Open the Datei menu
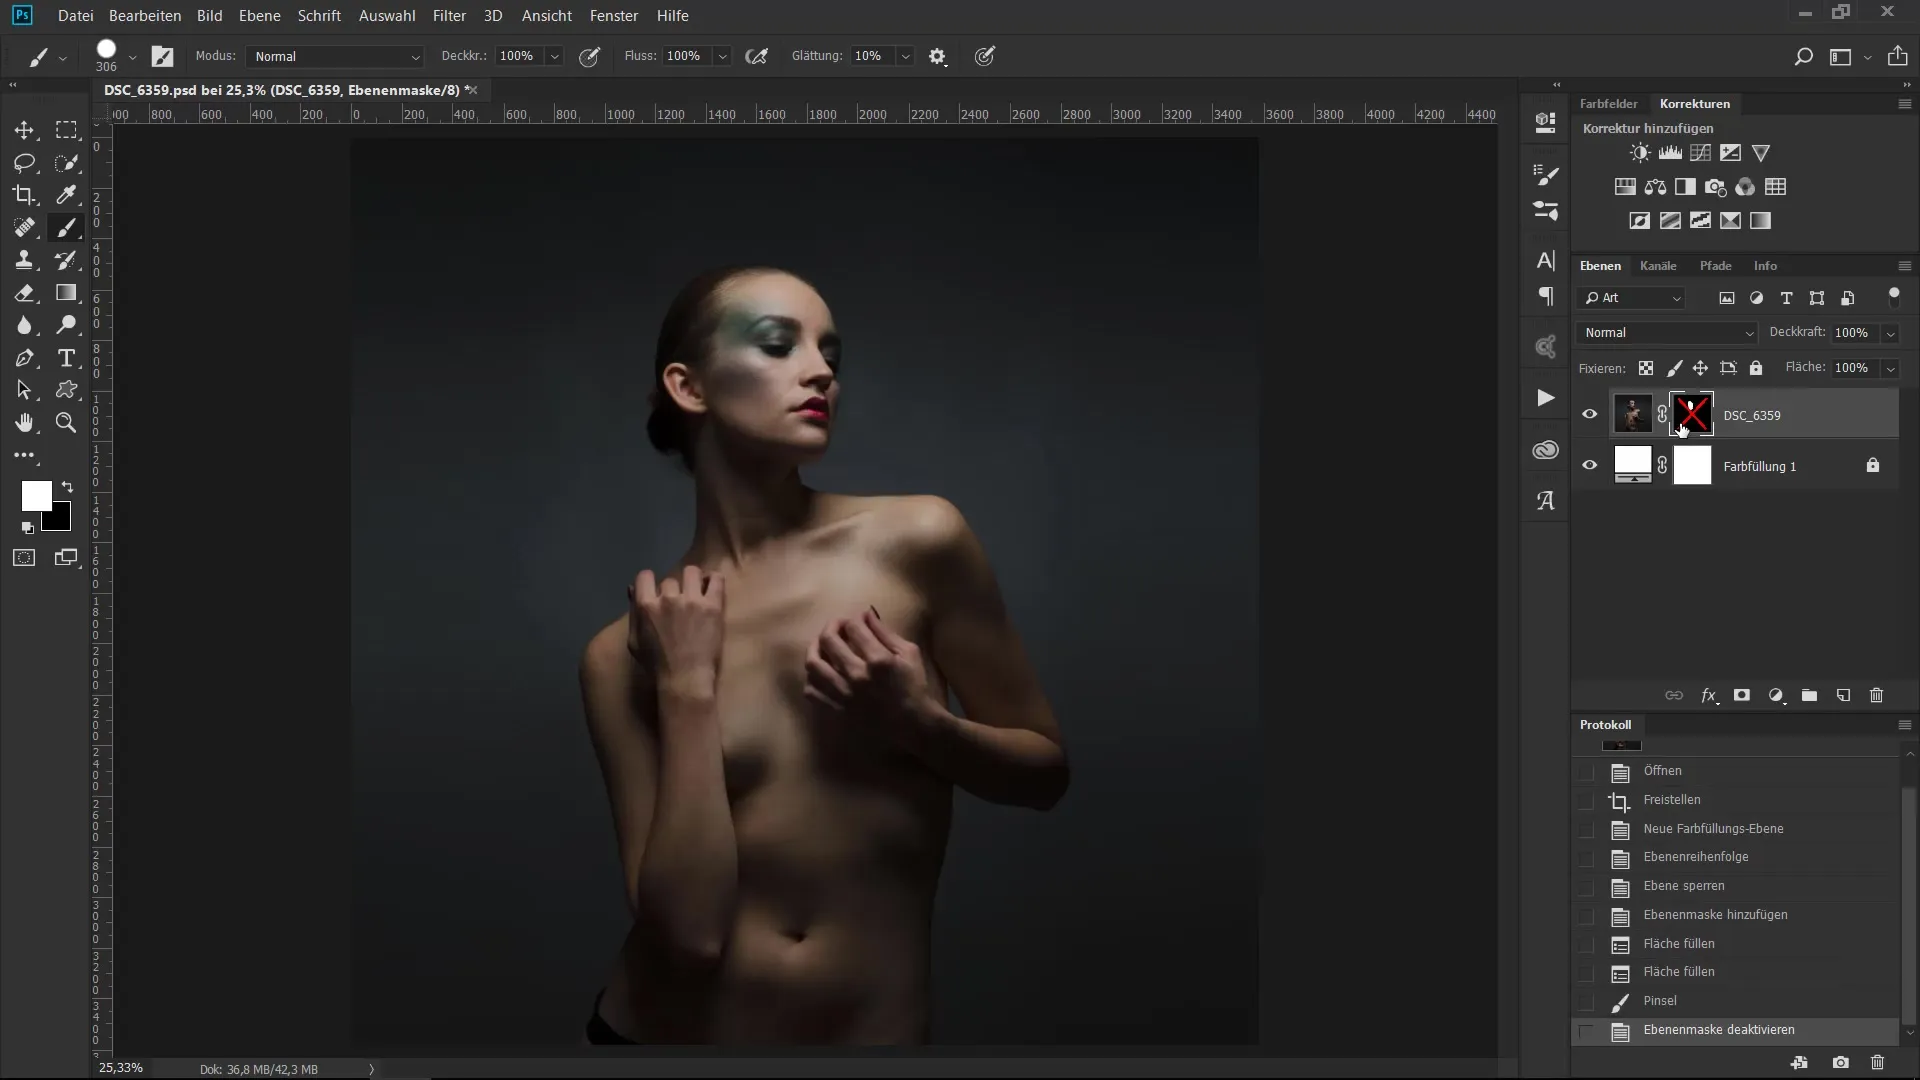The image size is (1920, 1080). click(76, 16)
